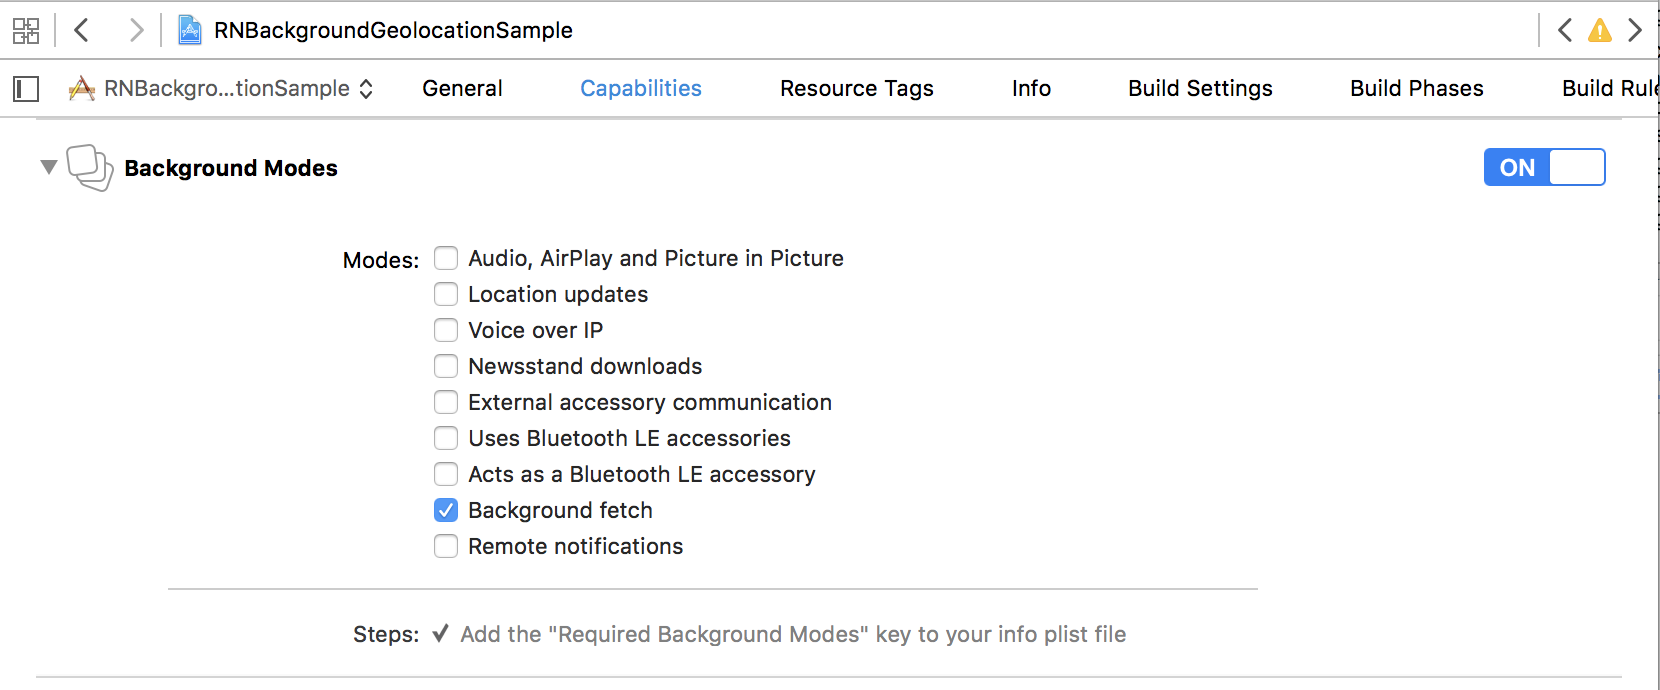
Task: Jump to previous issue arrow
Action: click(x=1565, y=30)
